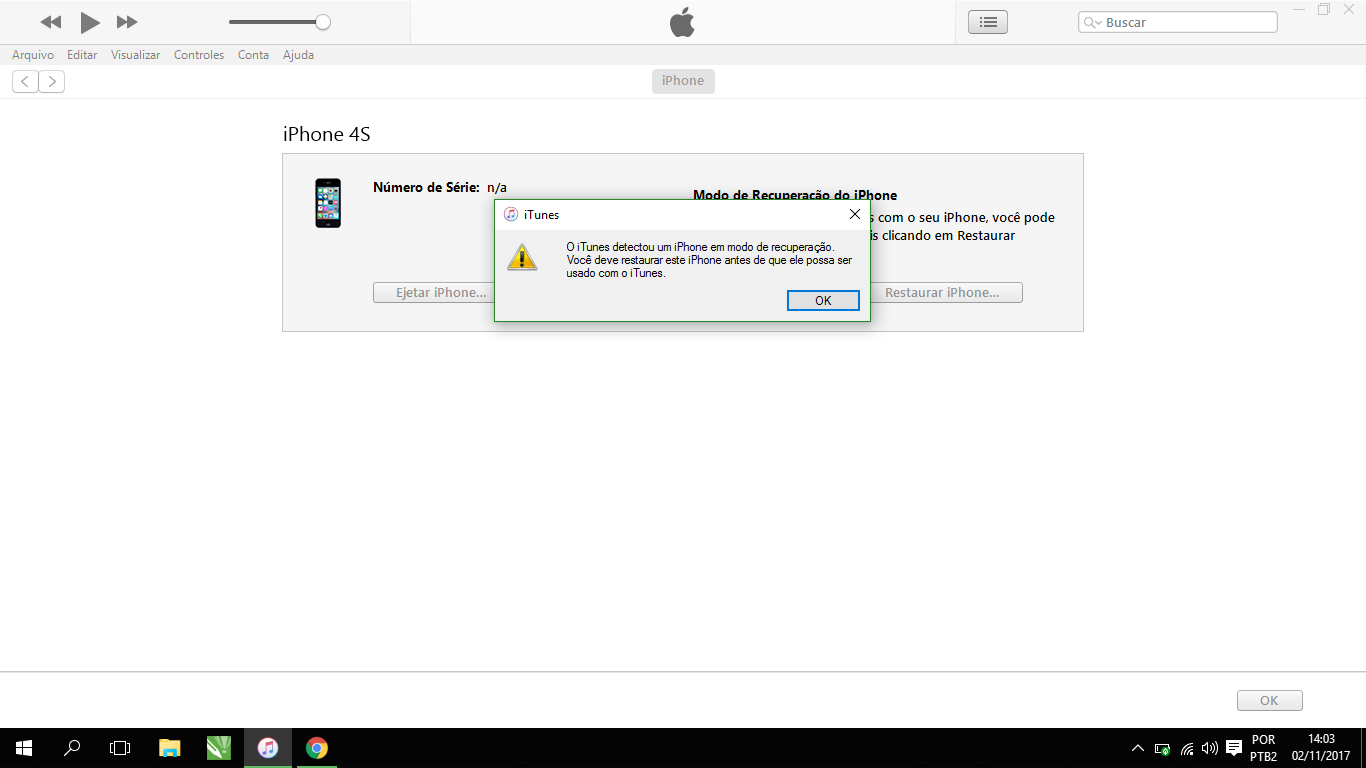The width and height of the screenshot is (1366, 768).
Task: Click the iTunes icon in dialog title
Action: 511,214
